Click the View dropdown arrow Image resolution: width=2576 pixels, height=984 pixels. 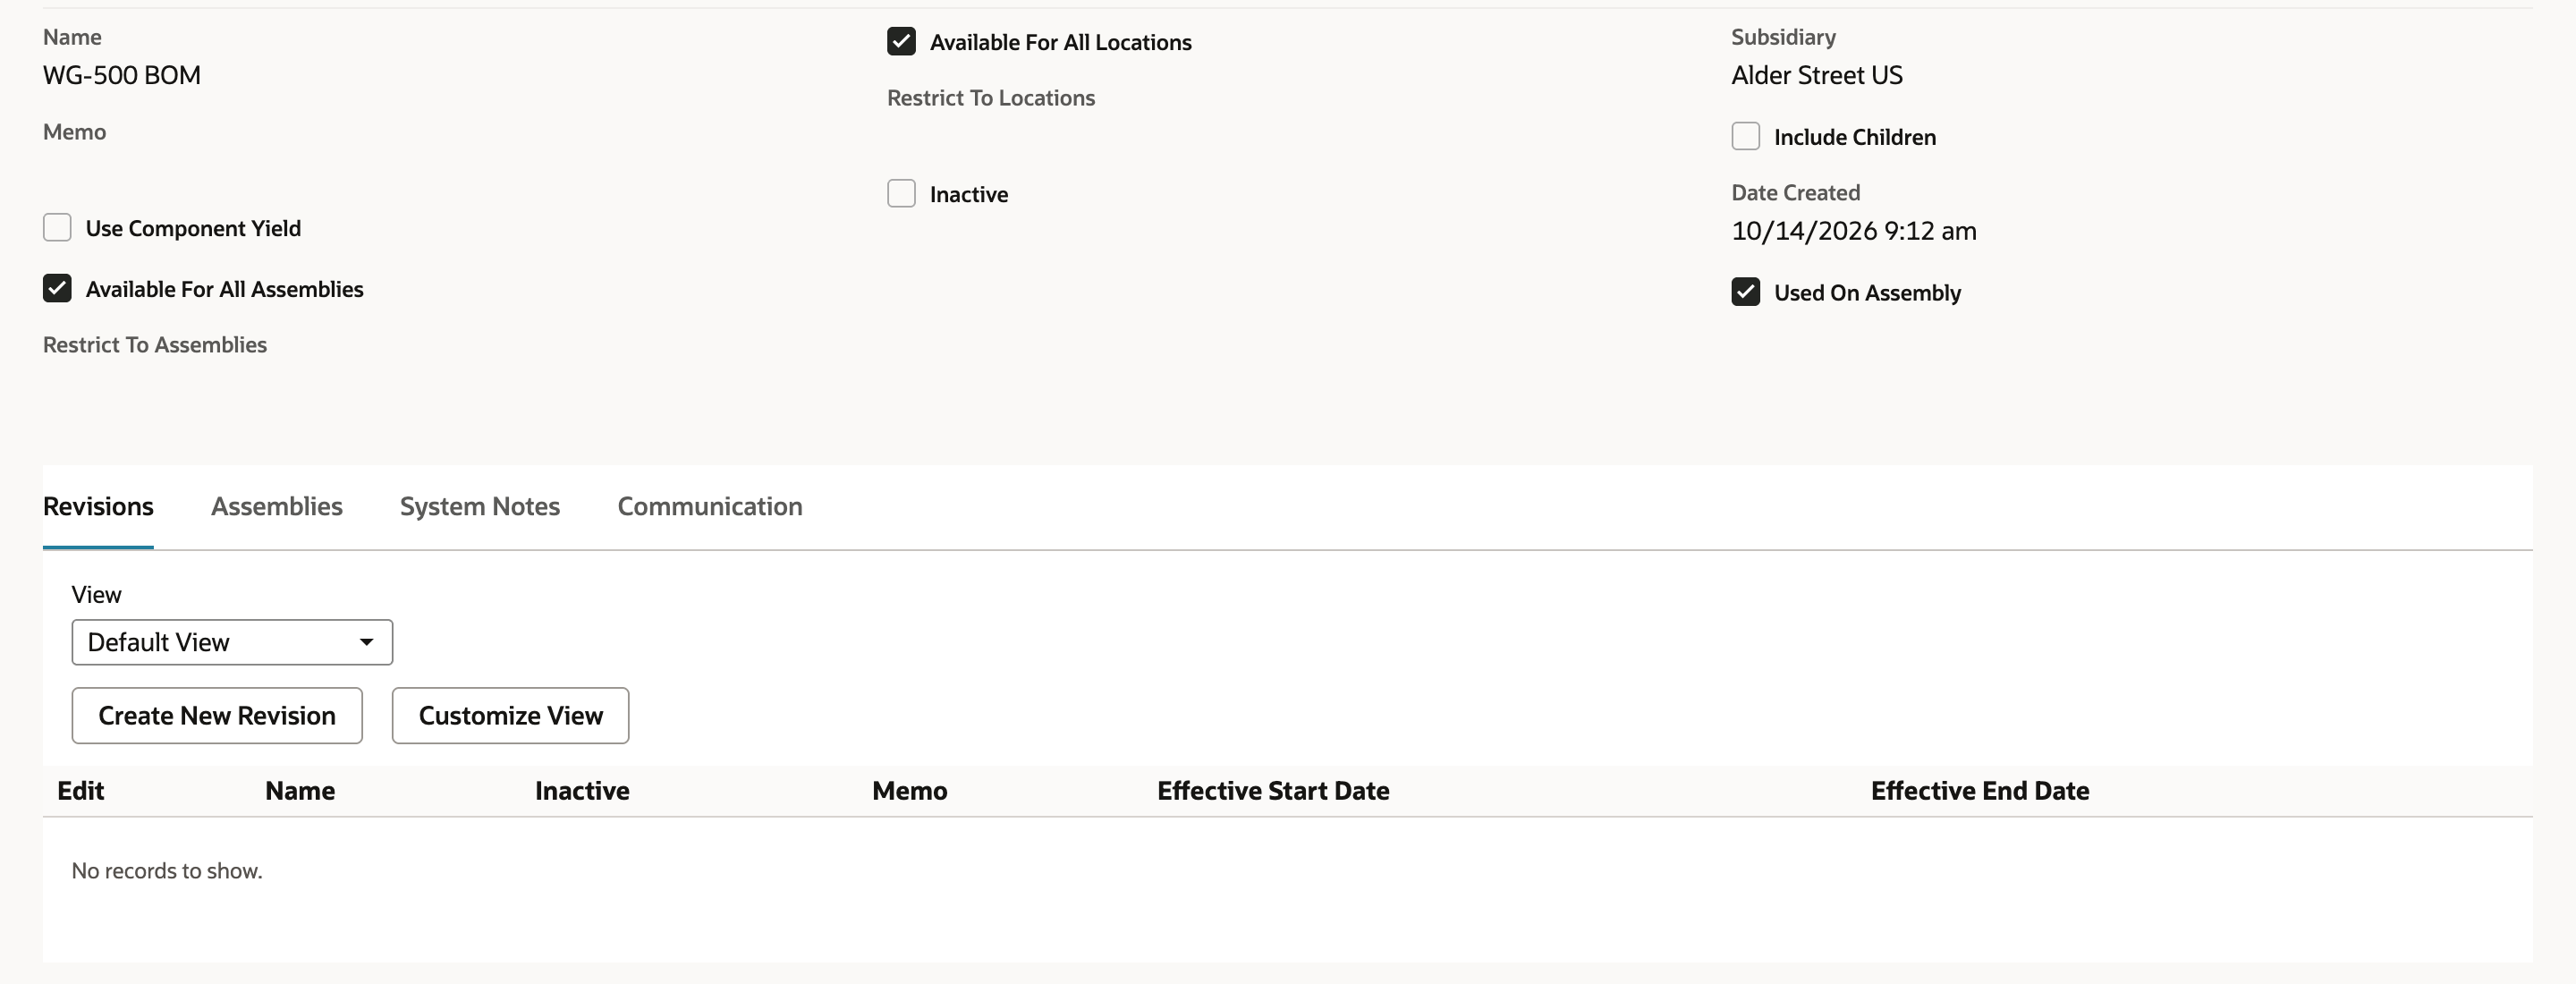[366, 642]
